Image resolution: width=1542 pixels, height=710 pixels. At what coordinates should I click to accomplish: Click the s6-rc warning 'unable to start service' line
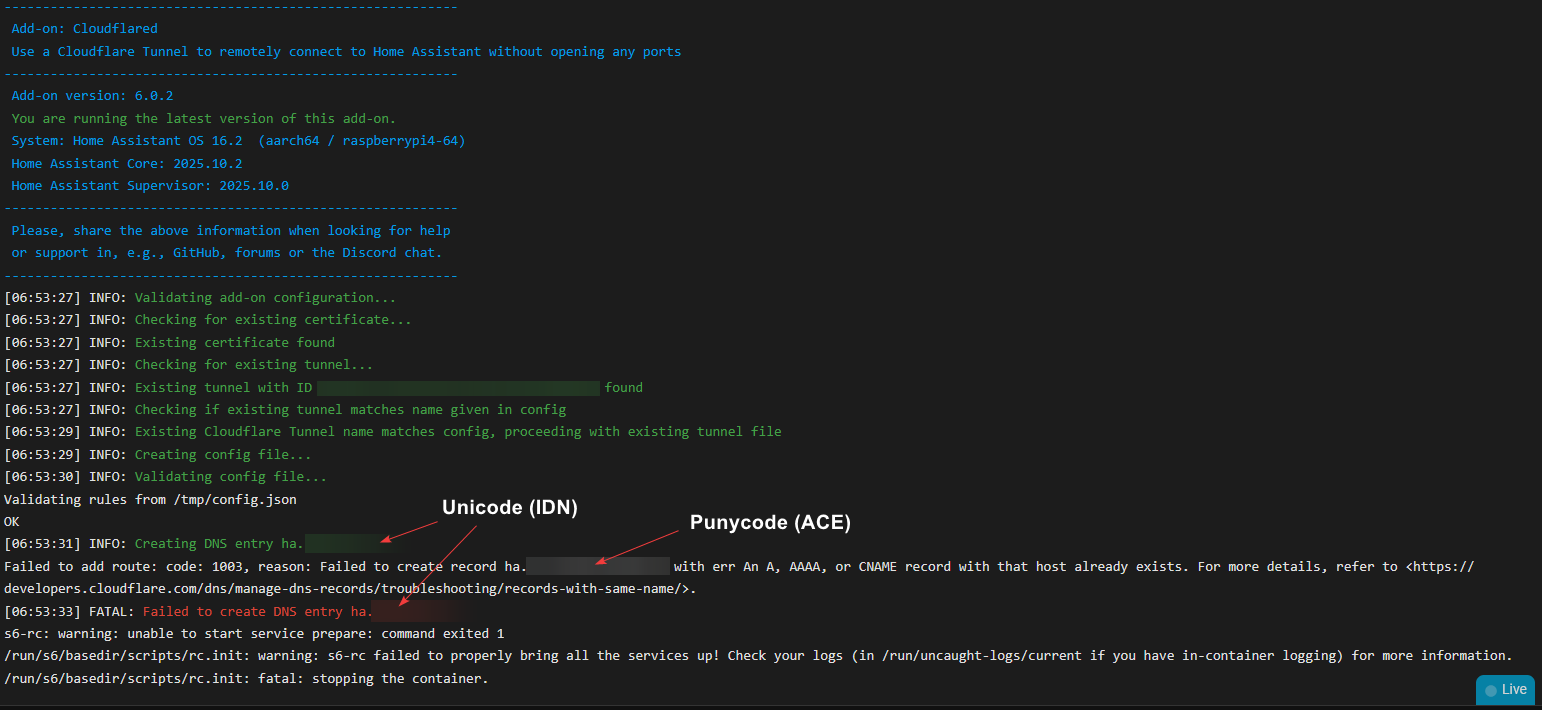(254, 633)
